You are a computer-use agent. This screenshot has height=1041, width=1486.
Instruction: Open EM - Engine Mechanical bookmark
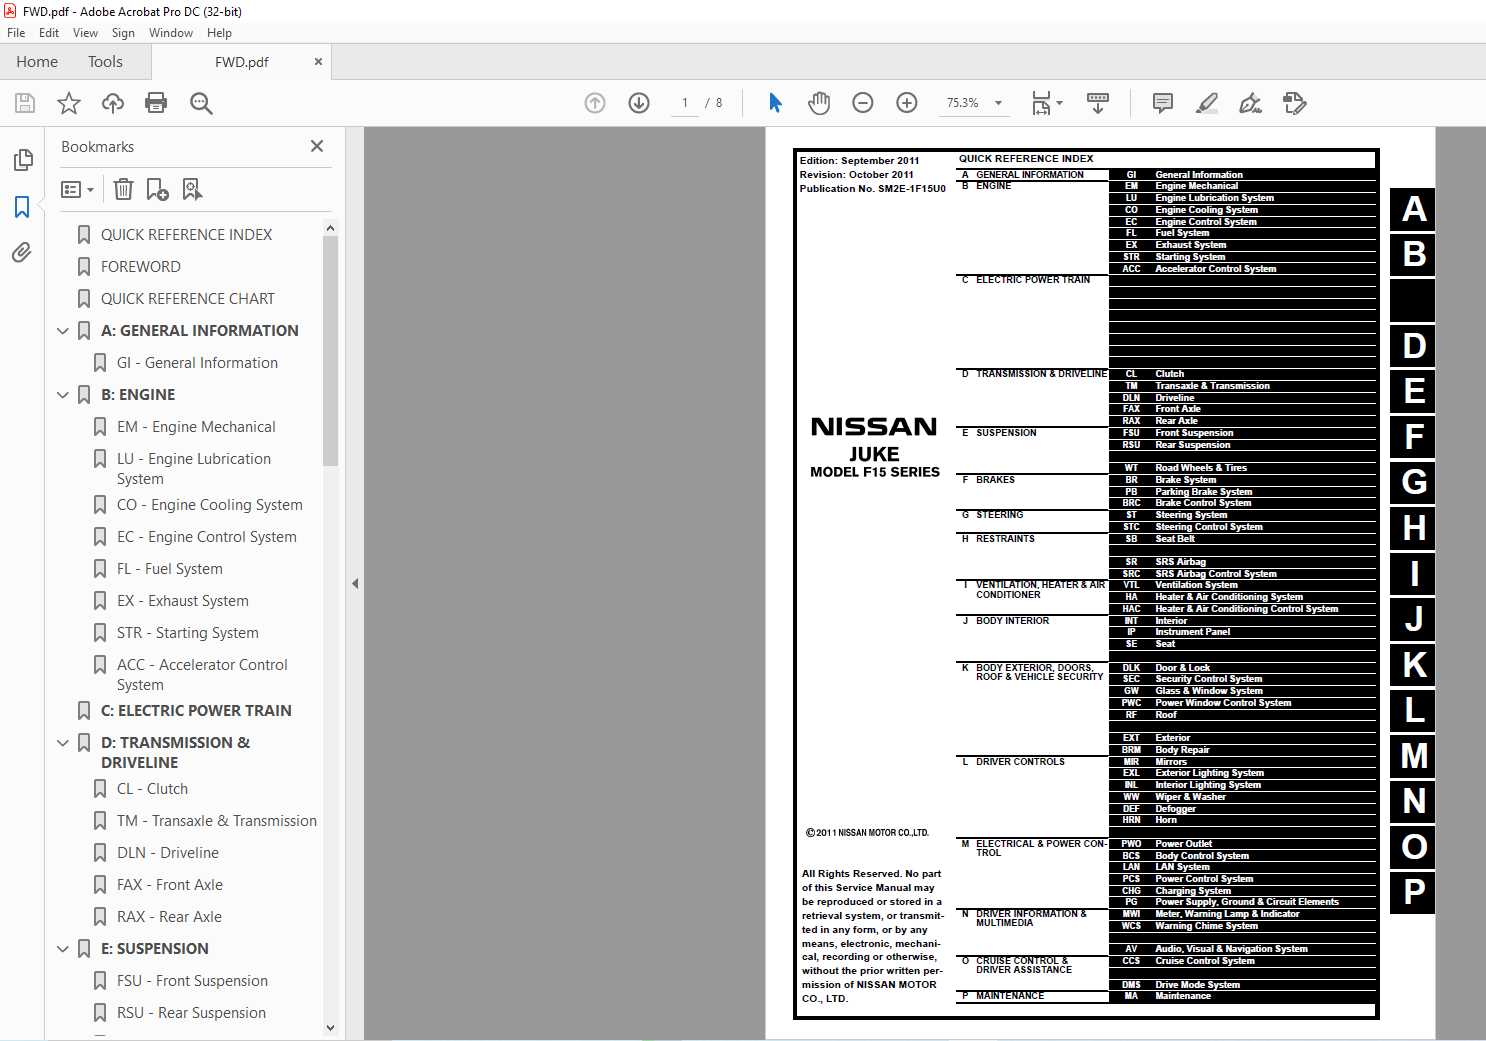[x=196, y=427]
